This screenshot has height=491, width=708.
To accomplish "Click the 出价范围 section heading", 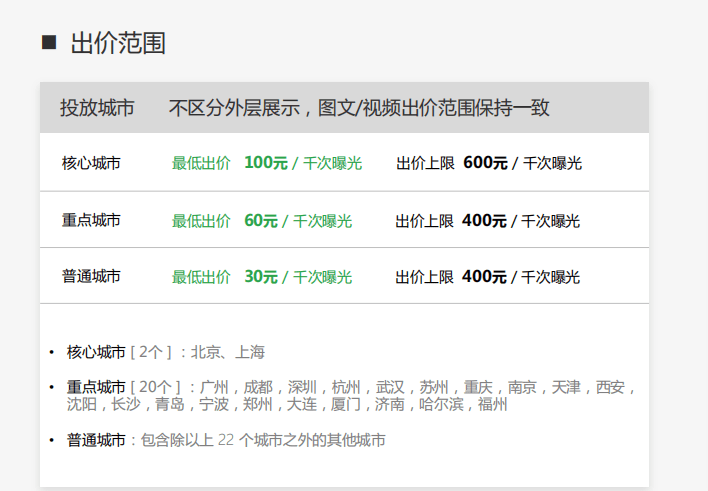I will [117, 43].
